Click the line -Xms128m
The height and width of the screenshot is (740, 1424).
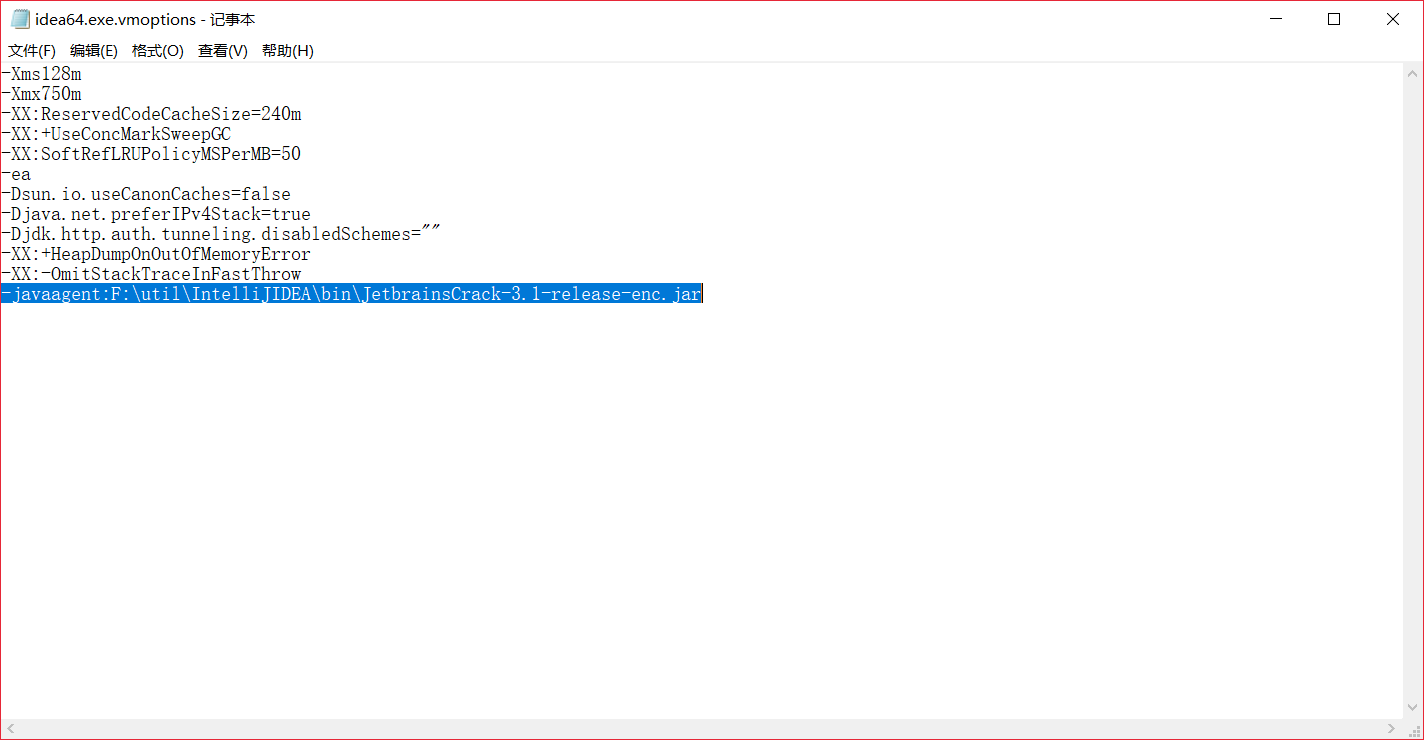pos(42,74)
